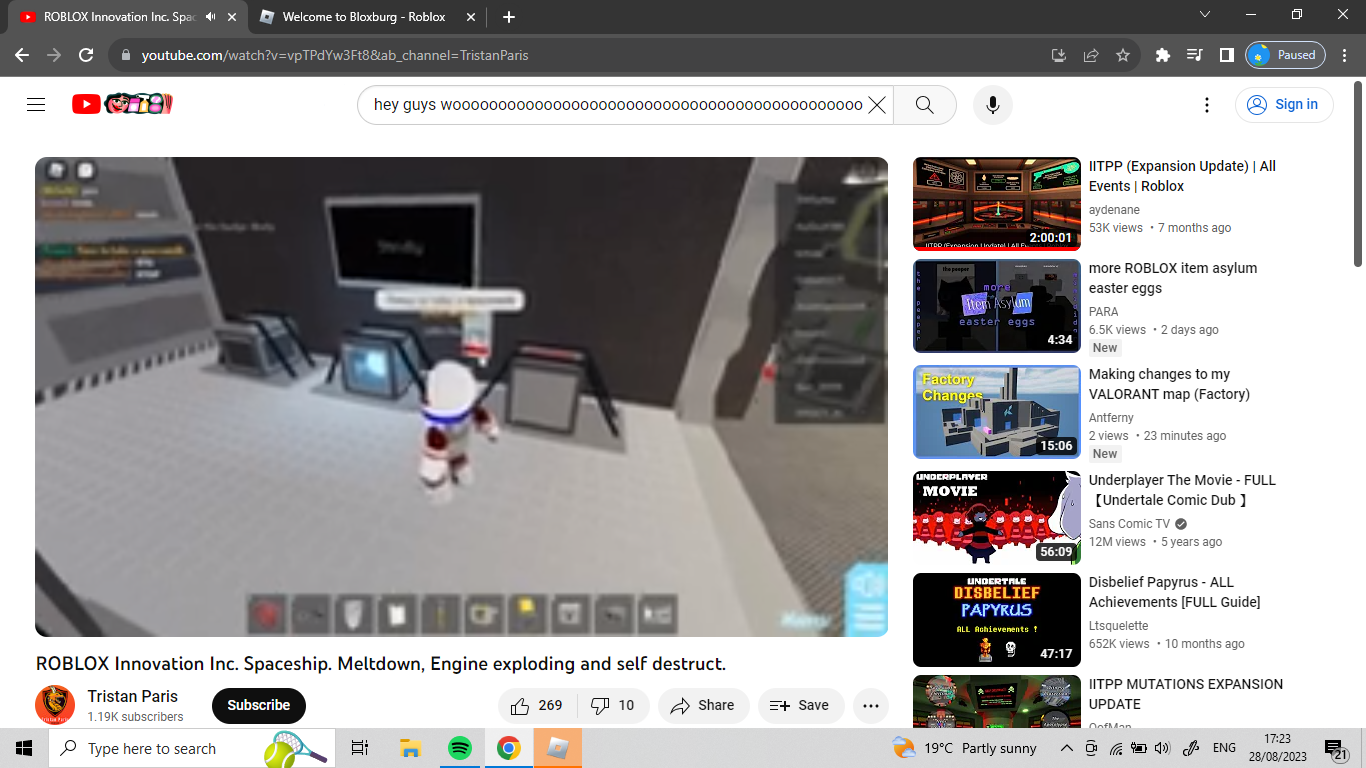Screen dimensions: 1366x768
Task: Open more actions ellipsis under video
Action: point(870,705)
